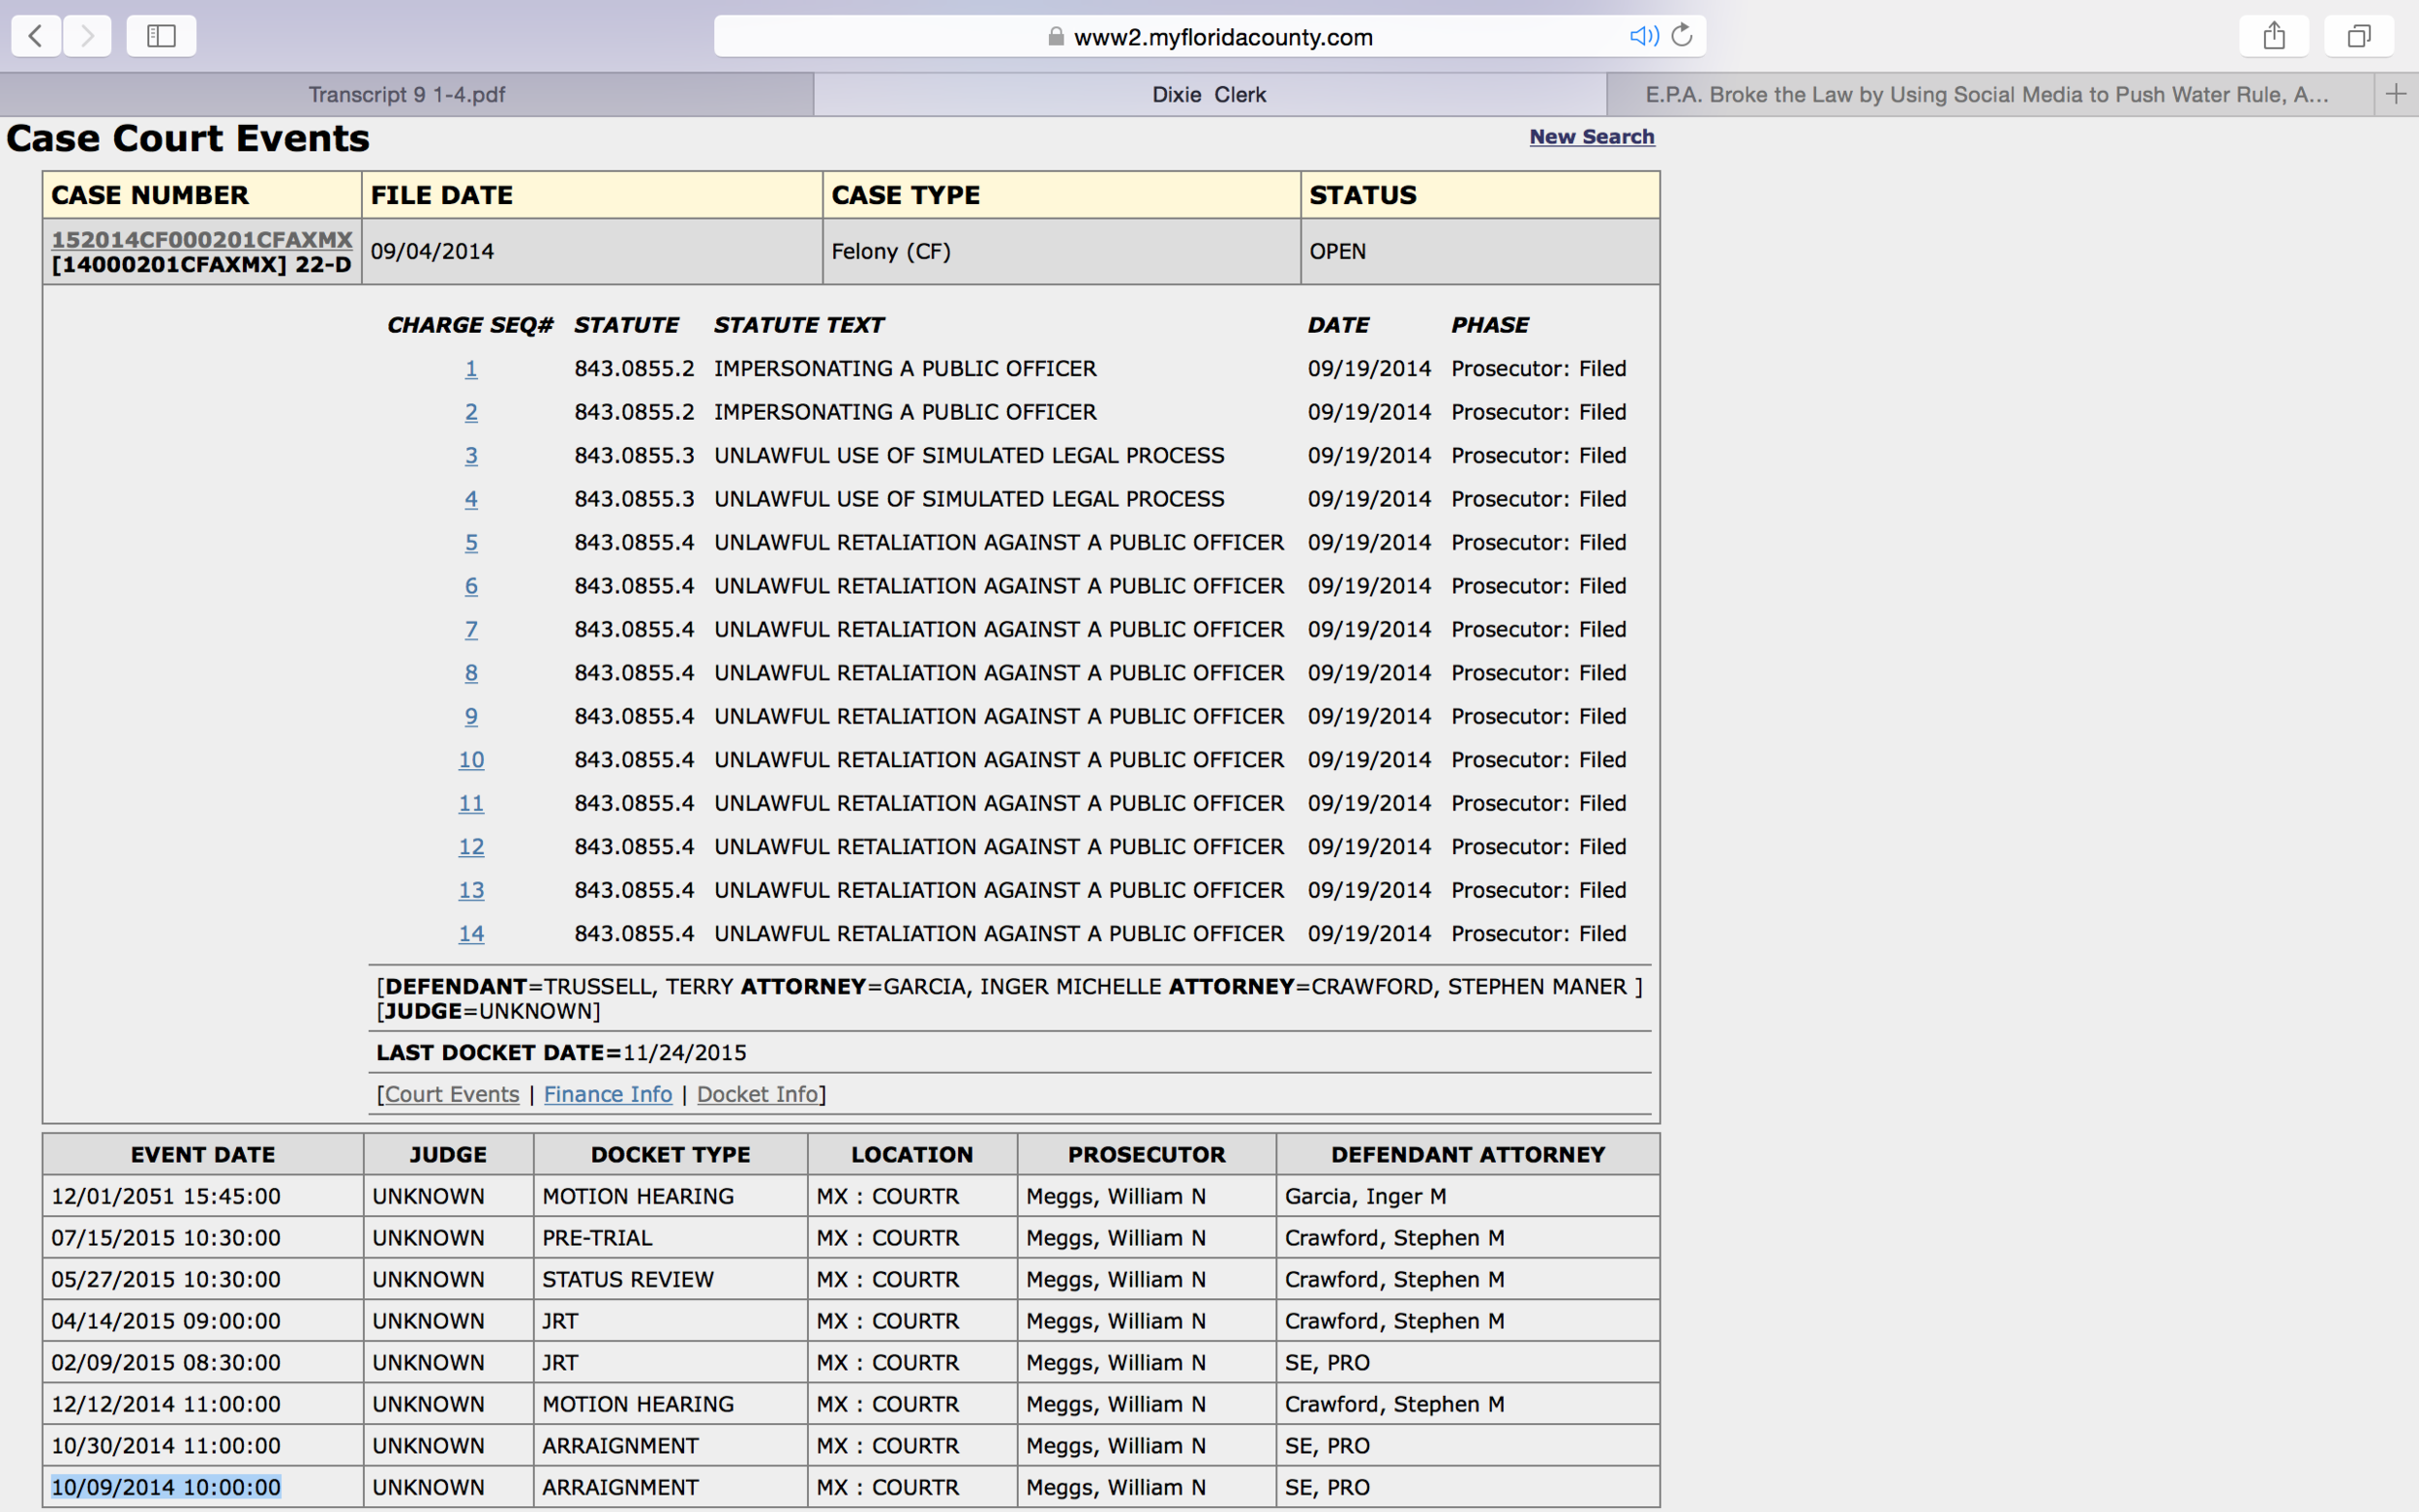The image size is (2419, 1512).
Task: Open charge sequence 10 link
Action: tap(471, 760)
